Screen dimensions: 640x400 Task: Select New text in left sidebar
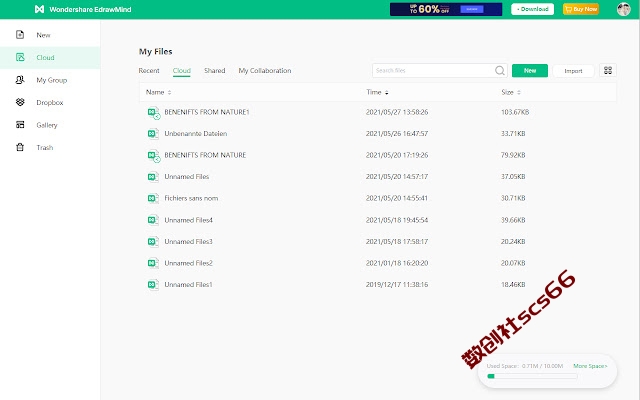pyautogui.click(x=43, y=35)
